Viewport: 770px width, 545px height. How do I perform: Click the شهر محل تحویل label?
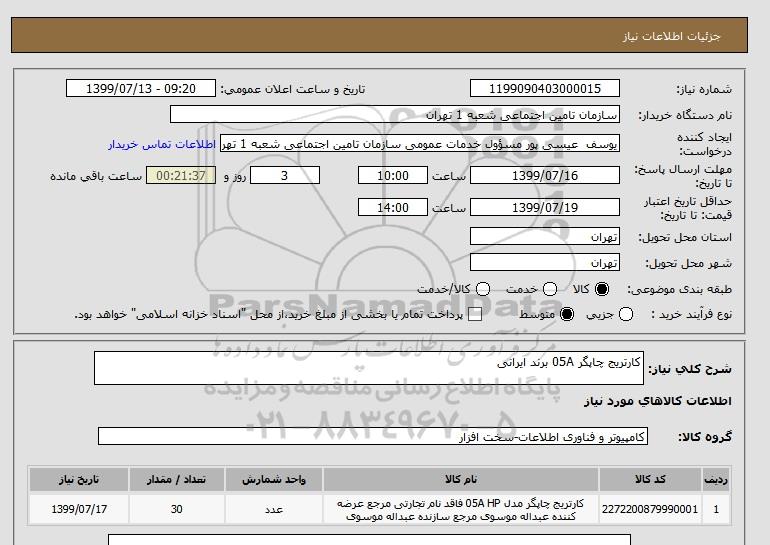click(688, 263)
